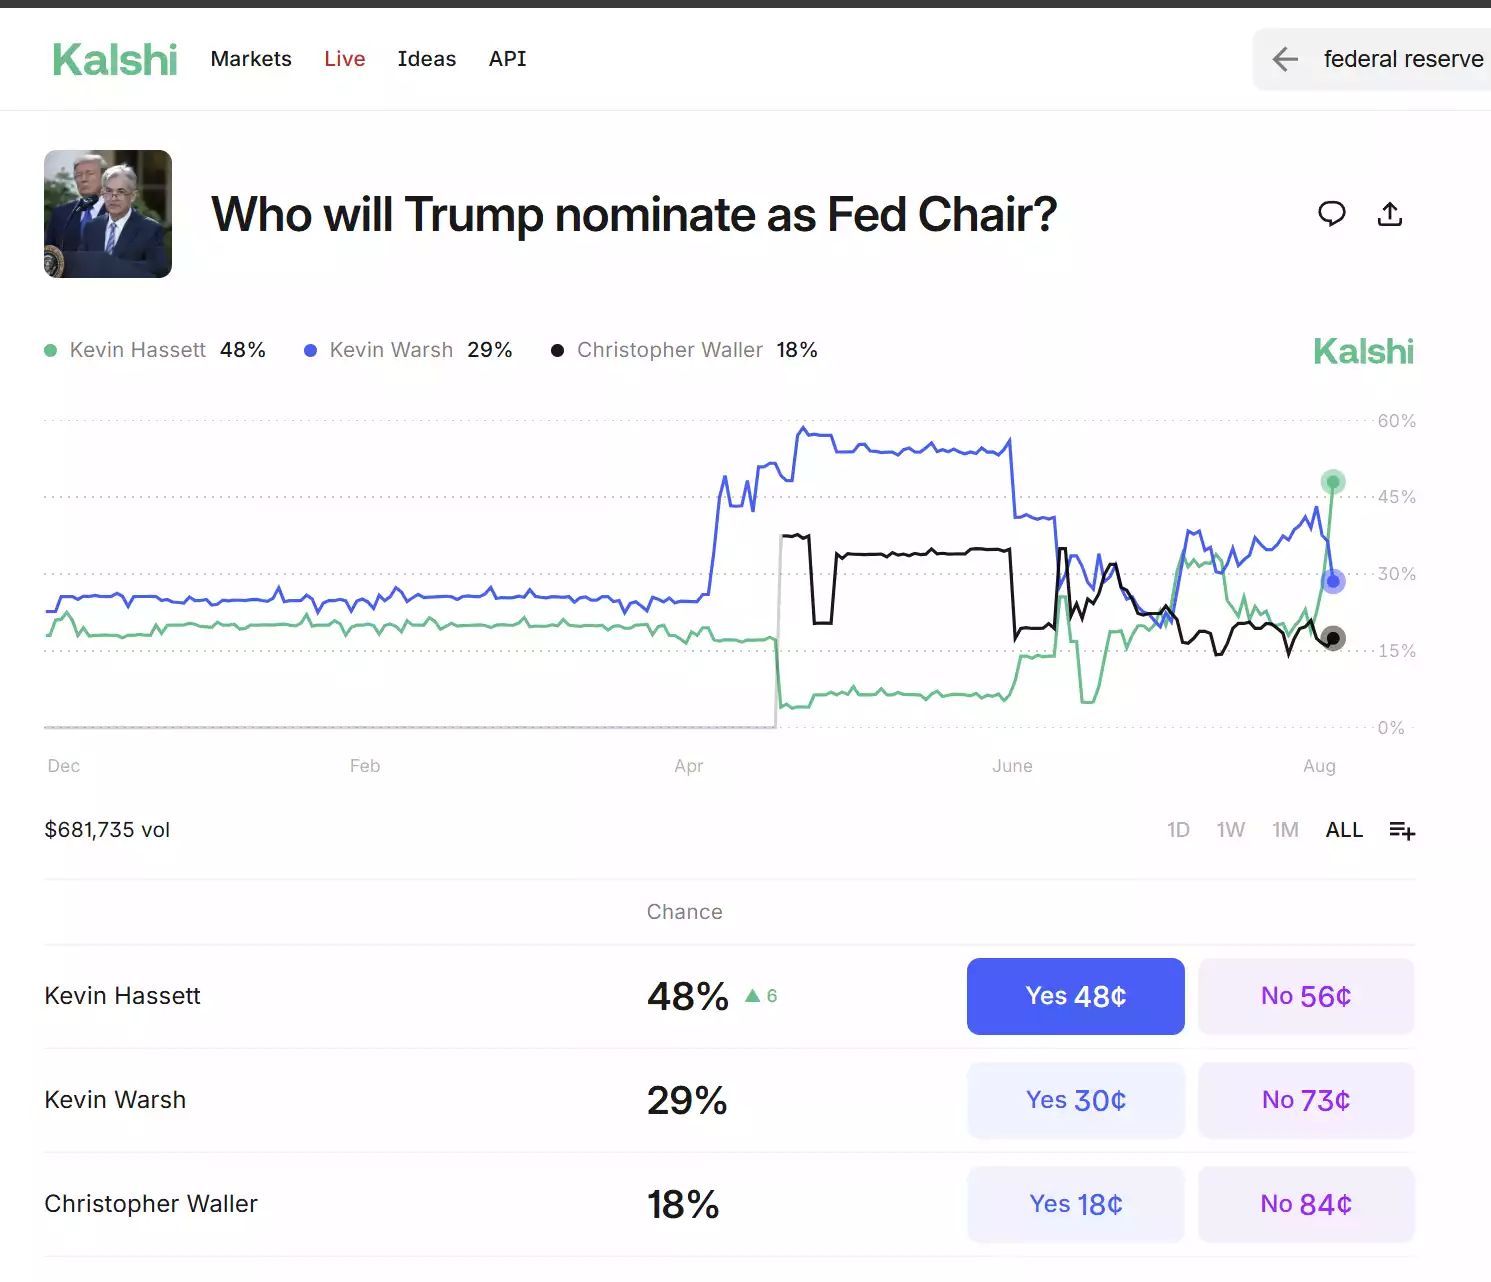Image resolution: width=1491 pixels, height=1282 pixels.
Task: Click the blue Kevin Warsh legend dot
Action: pyautogui.click(x=310, y=350)
